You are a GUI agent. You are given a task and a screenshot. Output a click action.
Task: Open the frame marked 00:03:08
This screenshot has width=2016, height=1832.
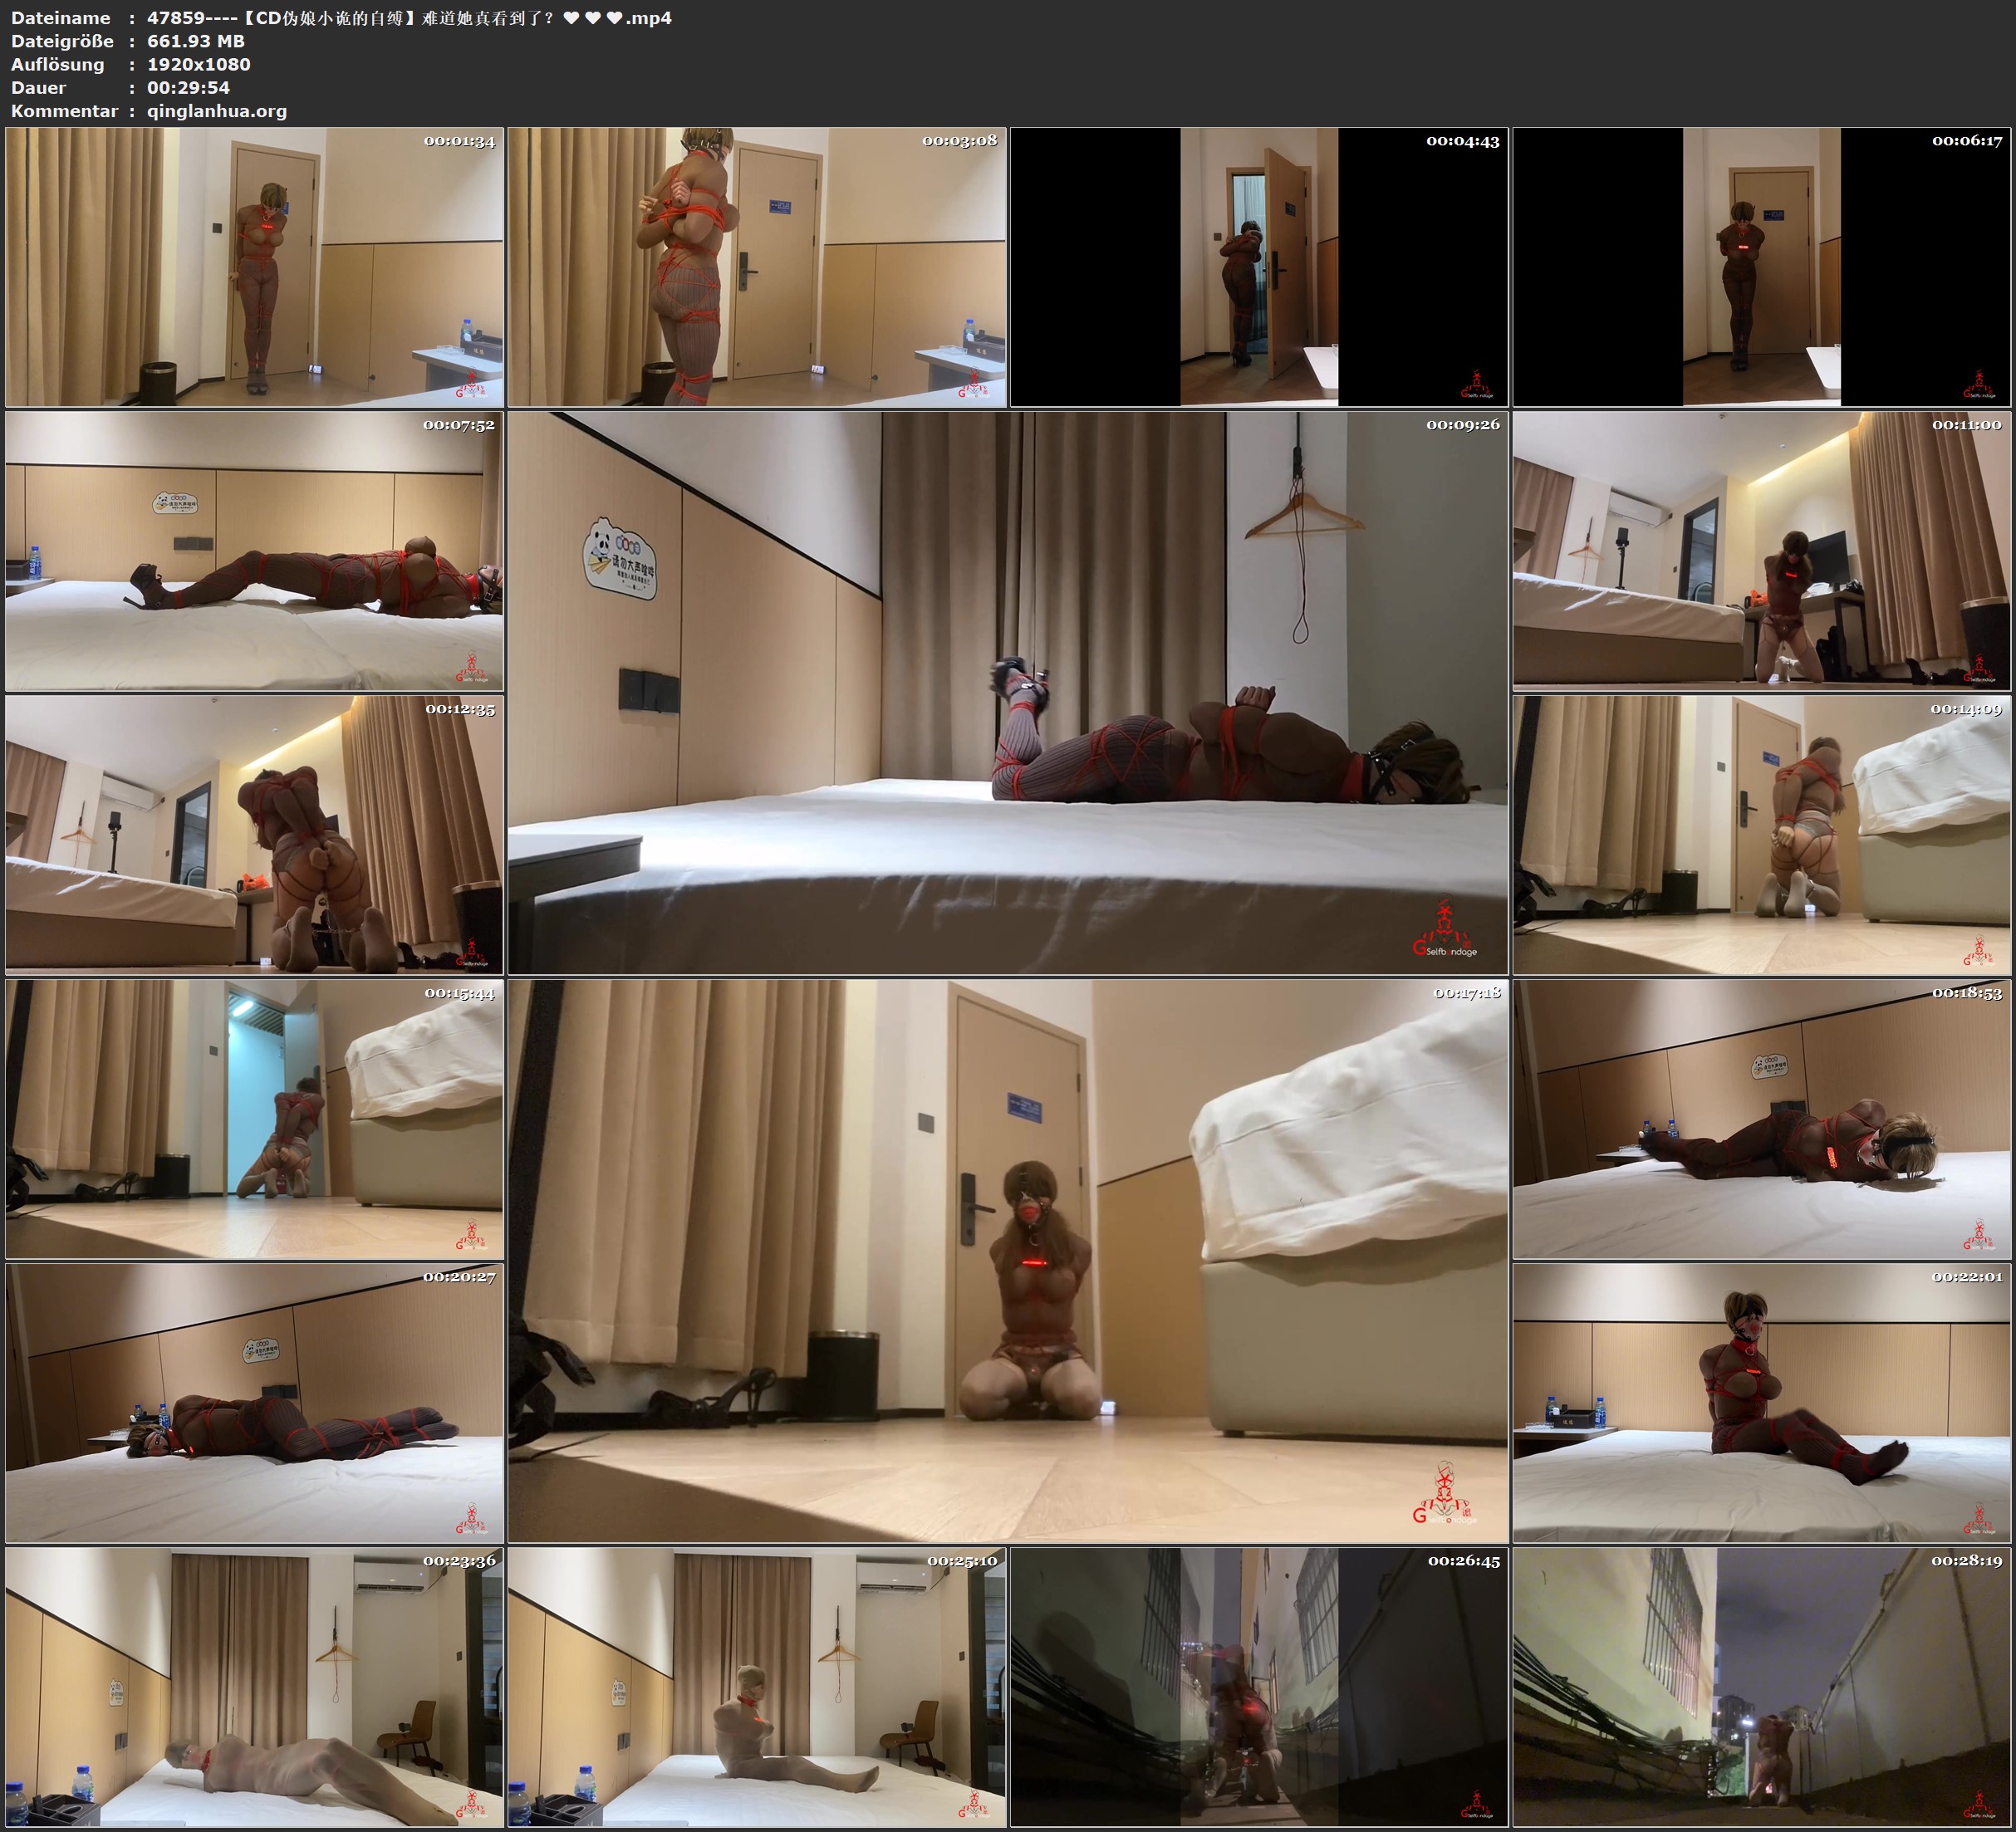(x=757, y=266)
